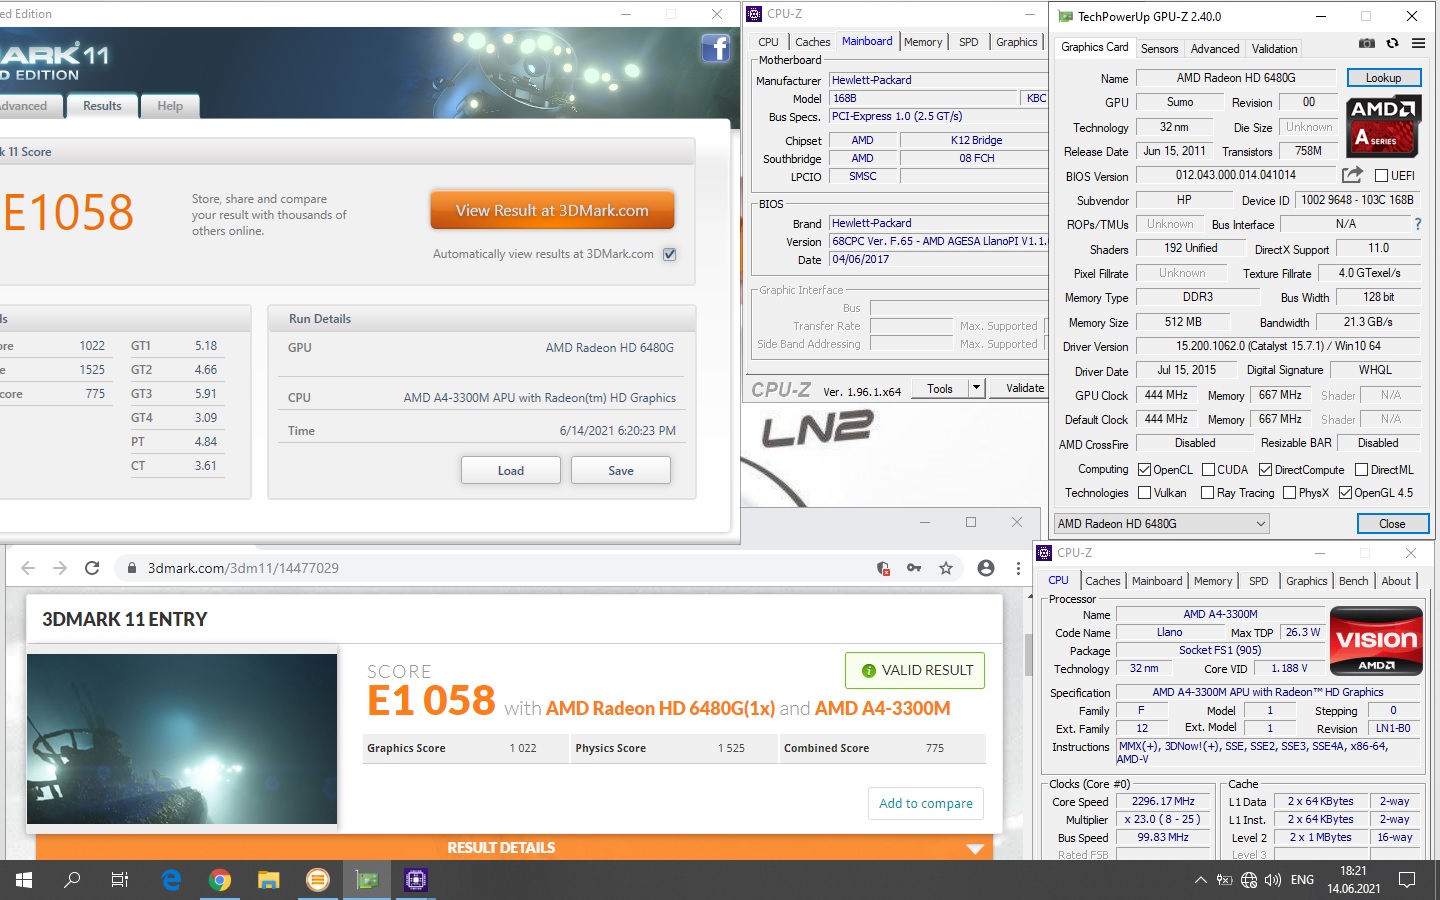
Task: Toggle UEFI checkbox in GPU-Z
Action: 1381,176
